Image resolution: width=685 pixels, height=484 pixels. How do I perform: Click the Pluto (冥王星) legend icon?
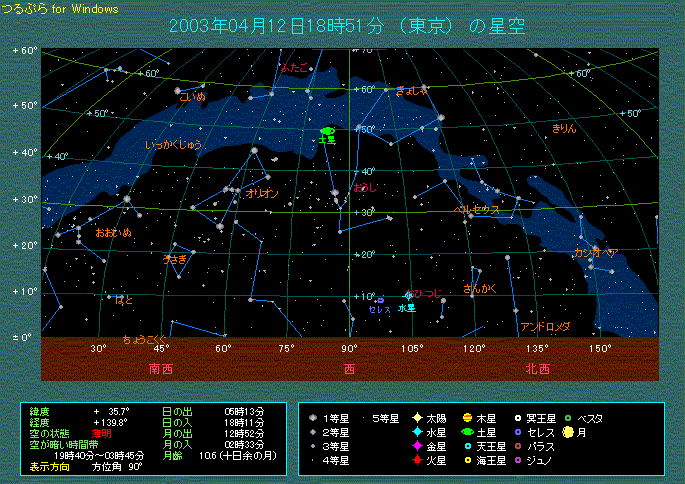pos(518,418)
